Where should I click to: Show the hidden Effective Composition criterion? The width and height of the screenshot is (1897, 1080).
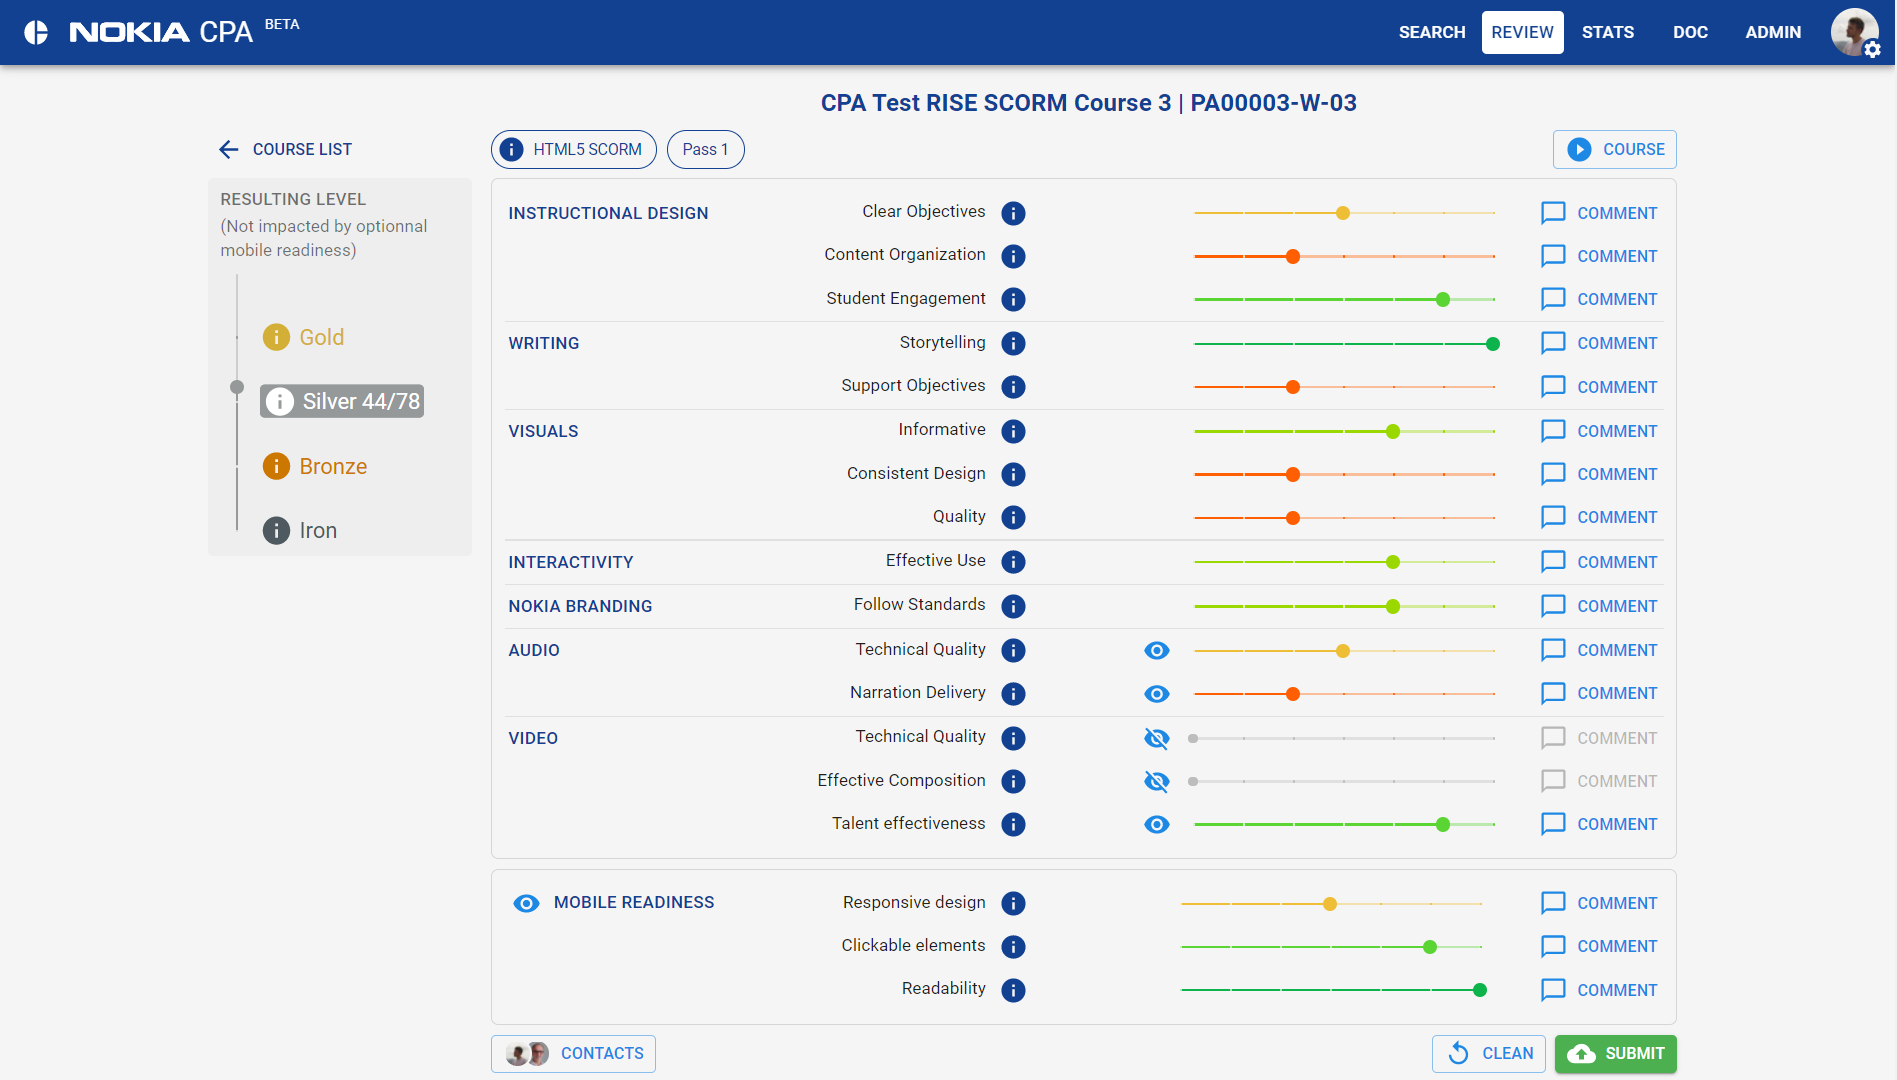[1157, 781]
